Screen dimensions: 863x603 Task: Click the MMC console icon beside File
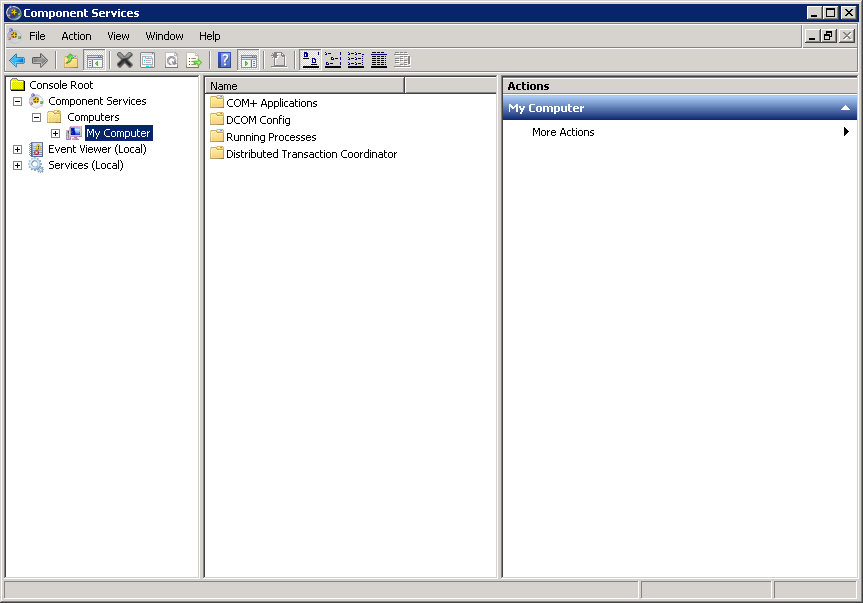pos(15,36)
